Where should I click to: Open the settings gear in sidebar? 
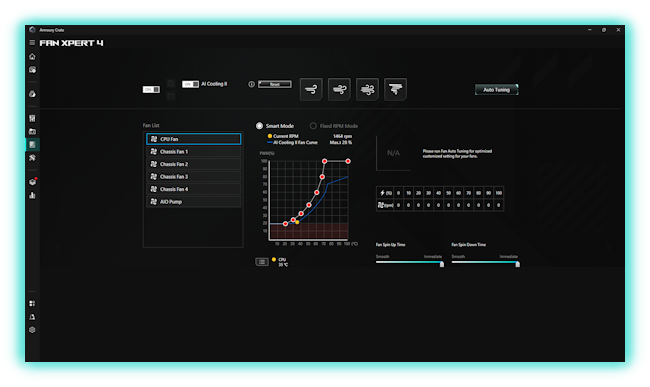(32, 330)
